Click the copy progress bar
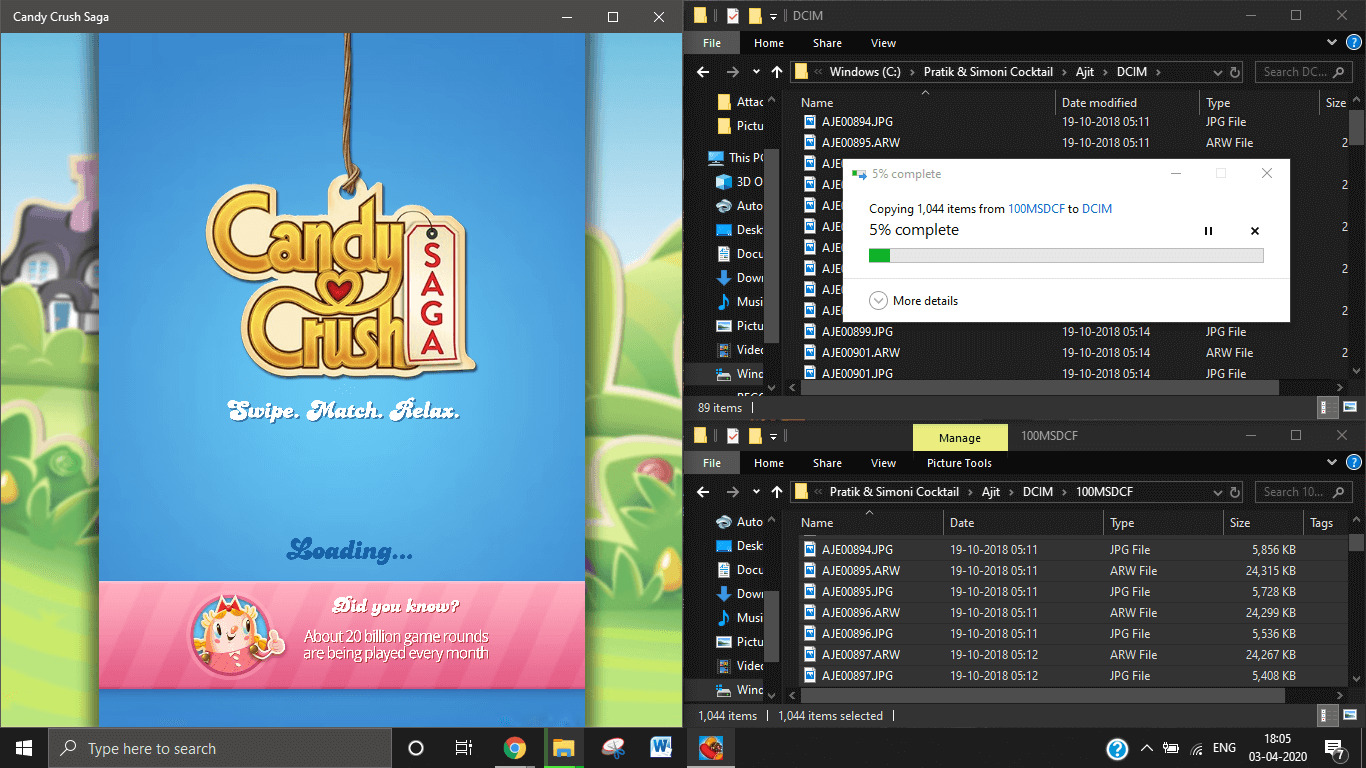This screenshot has width=1366, height=768. pos(1066,255)
